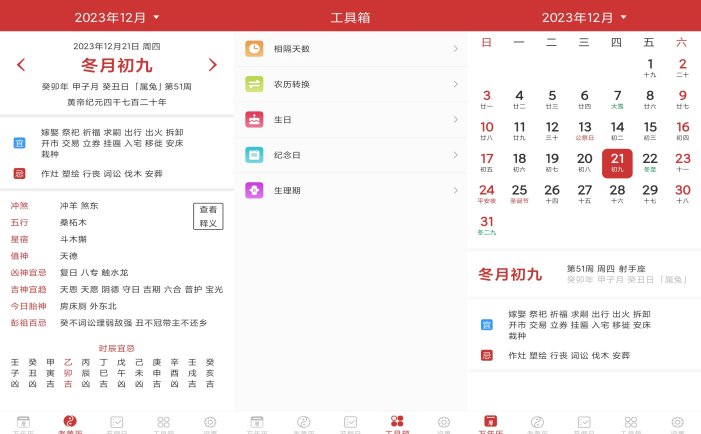Screen dimensions: 701x434
Task: Open settings gear tab in middle screen
Action: coord(444,425)
